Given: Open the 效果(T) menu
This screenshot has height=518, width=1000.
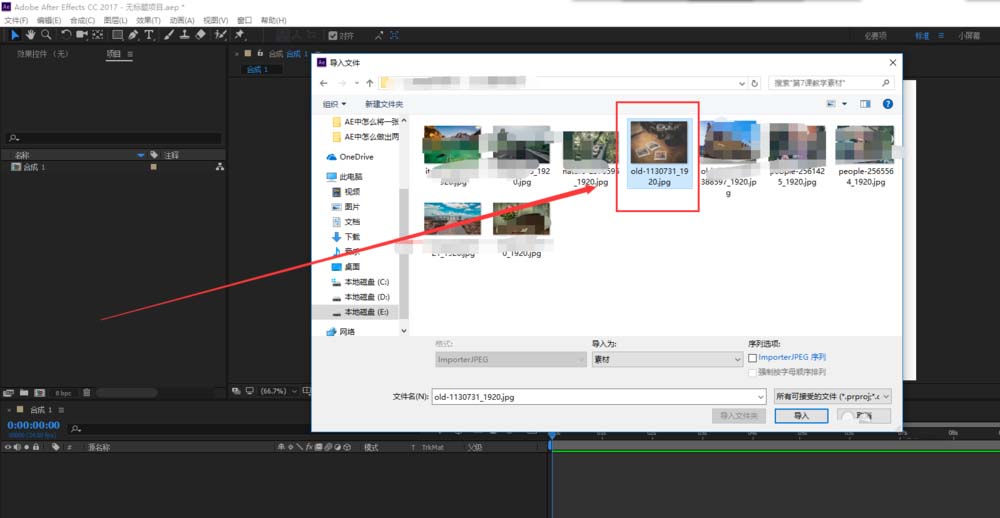Looking at the screenshot, I should click(149, 20).
